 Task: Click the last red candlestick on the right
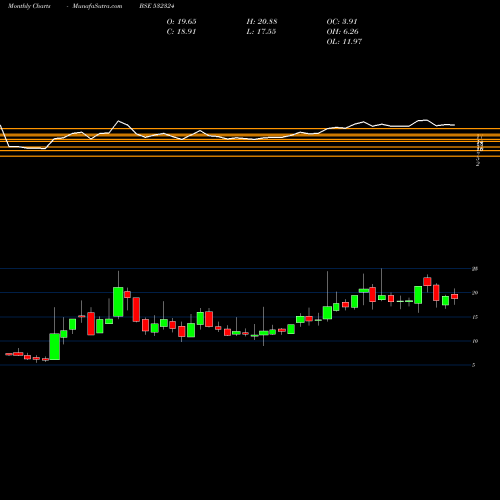(x=455, y=296)
